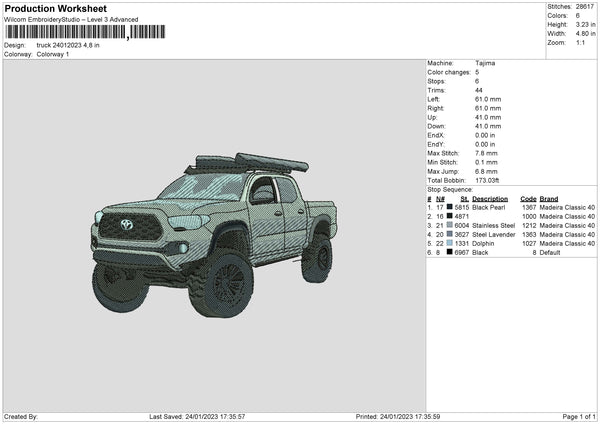Select the Stainless Steel color swatch
Screen dimensions: 600x424
[450, 225]
